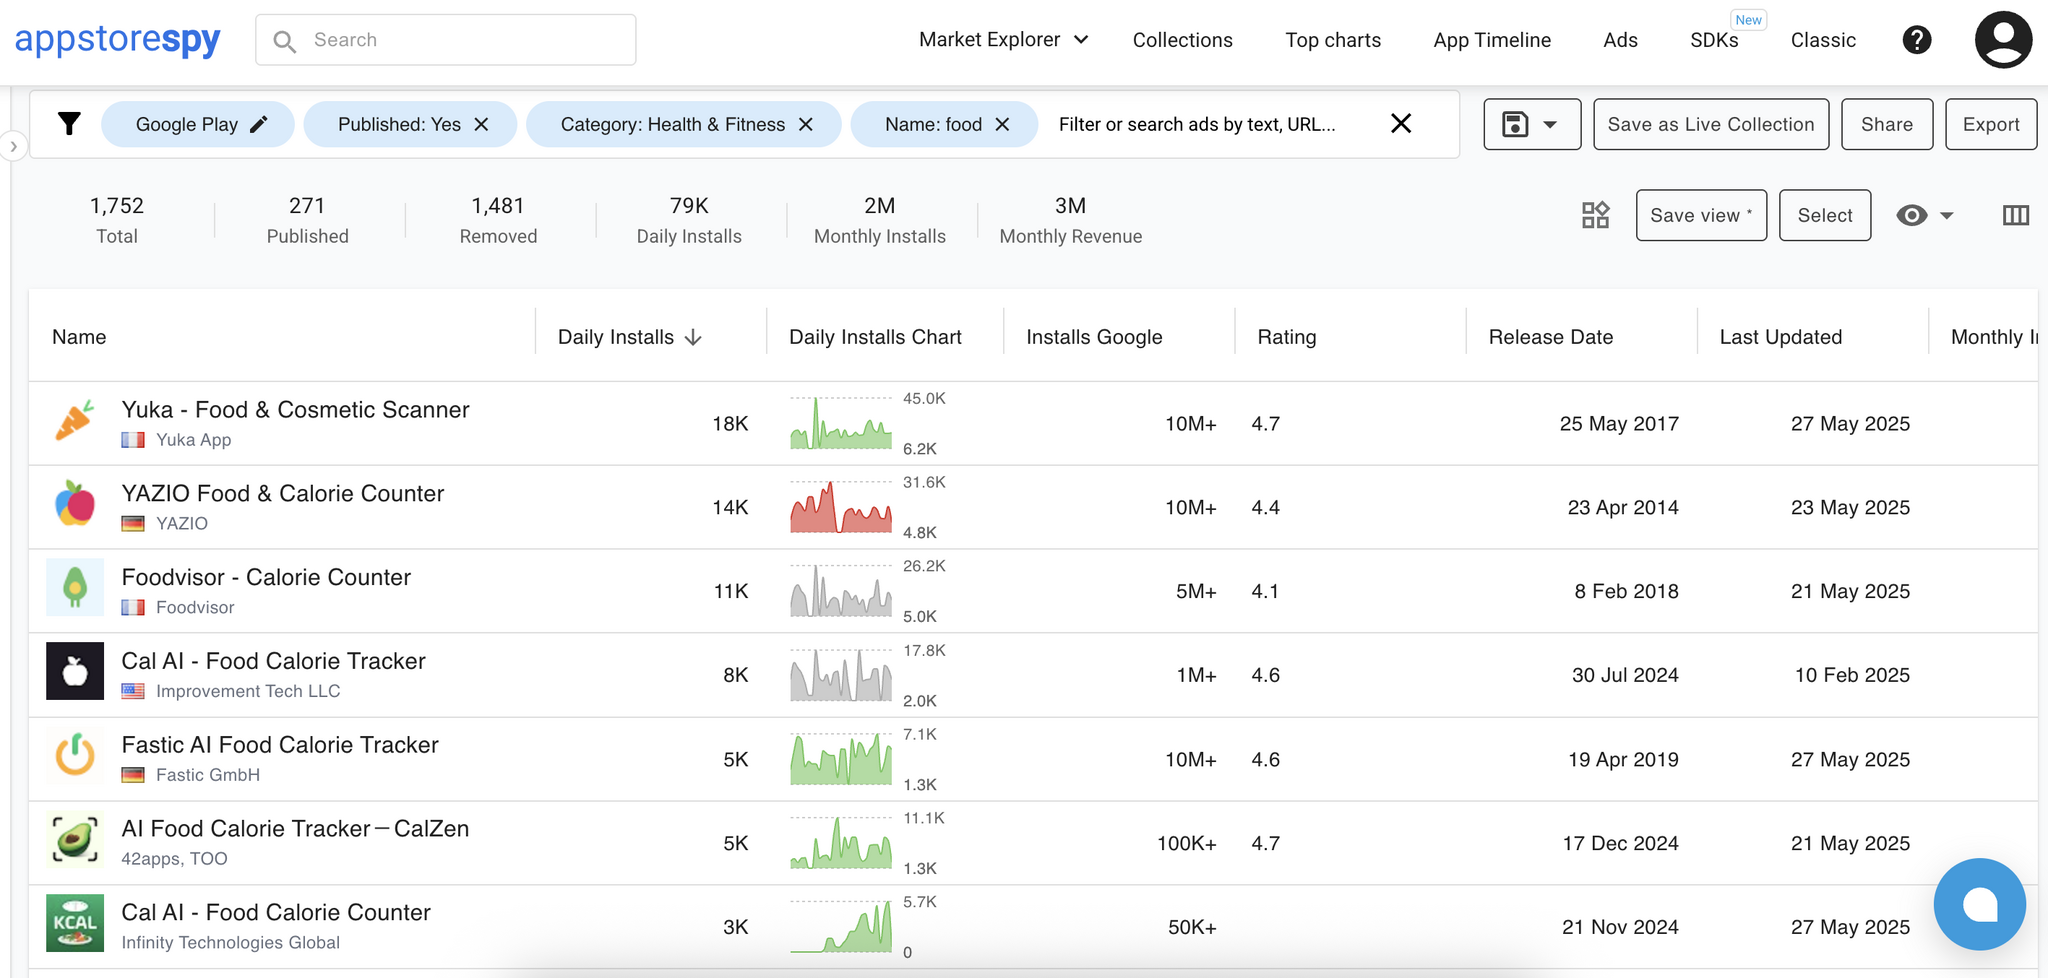
Task: Remove the Category: Health & Fitness filter
Action: (806, 124)
